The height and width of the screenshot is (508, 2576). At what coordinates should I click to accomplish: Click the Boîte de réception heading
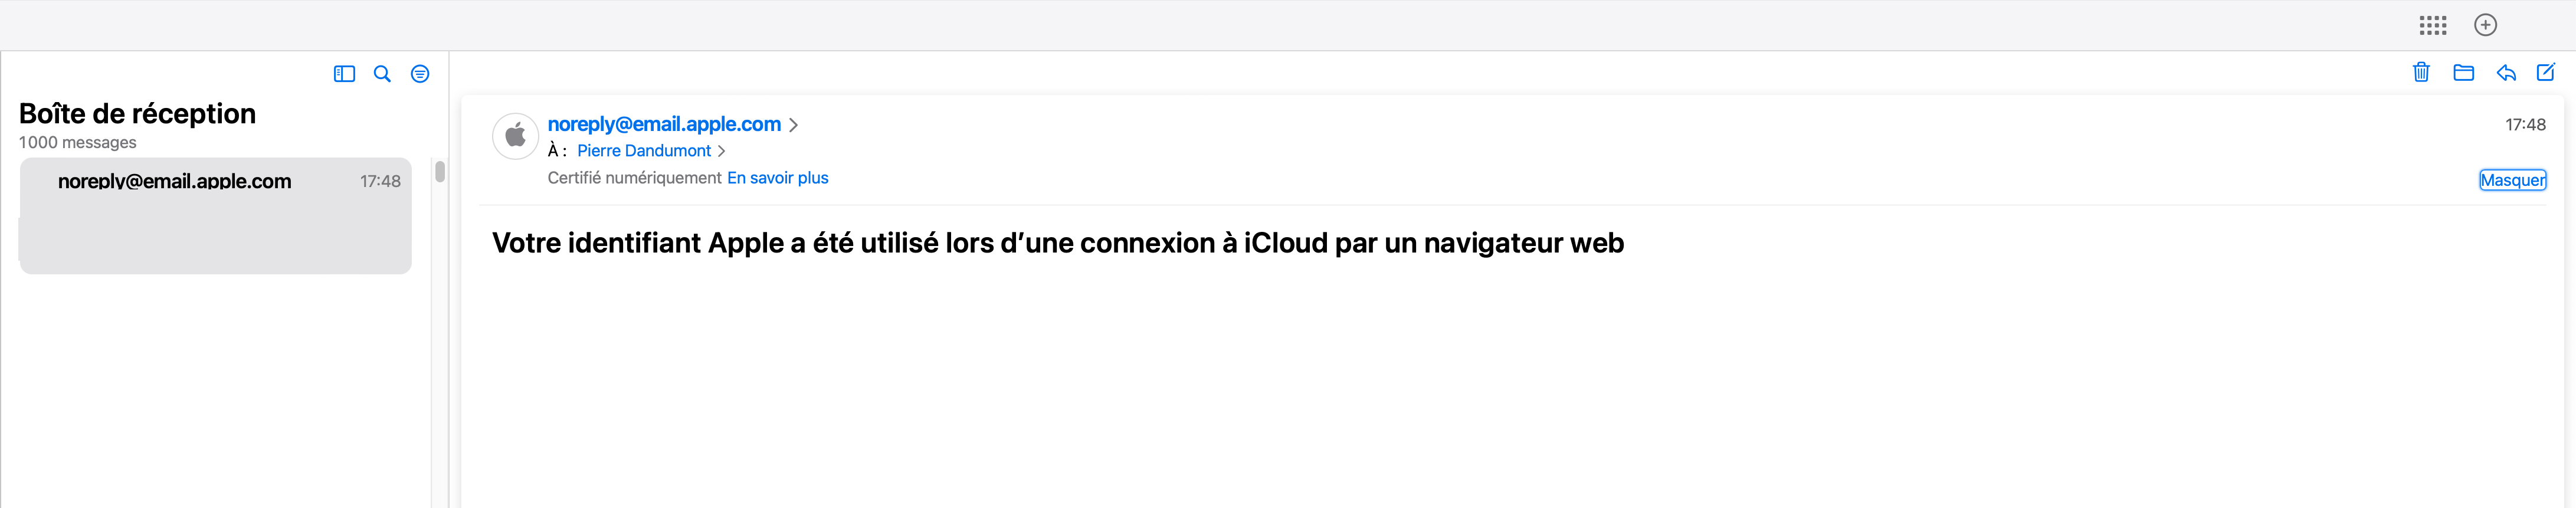(137, 114)
